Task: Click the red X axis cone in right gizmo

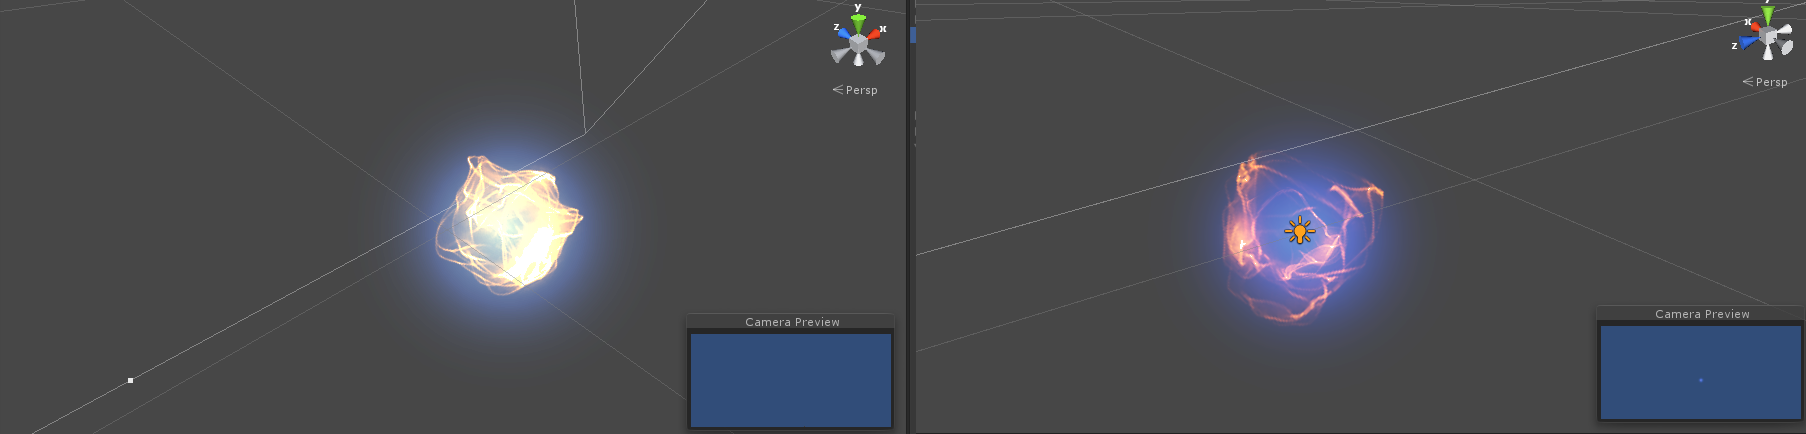Action: click(x=1755, y=25)
